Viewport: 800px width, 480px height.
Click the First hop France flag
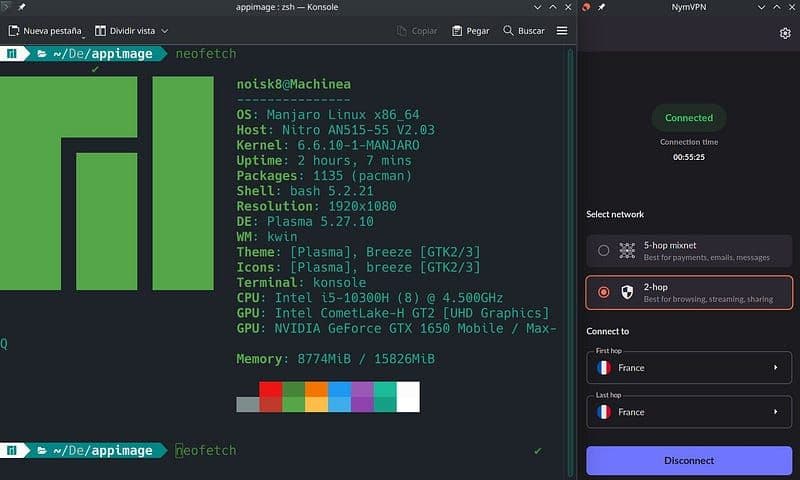[x=604, y=368]
